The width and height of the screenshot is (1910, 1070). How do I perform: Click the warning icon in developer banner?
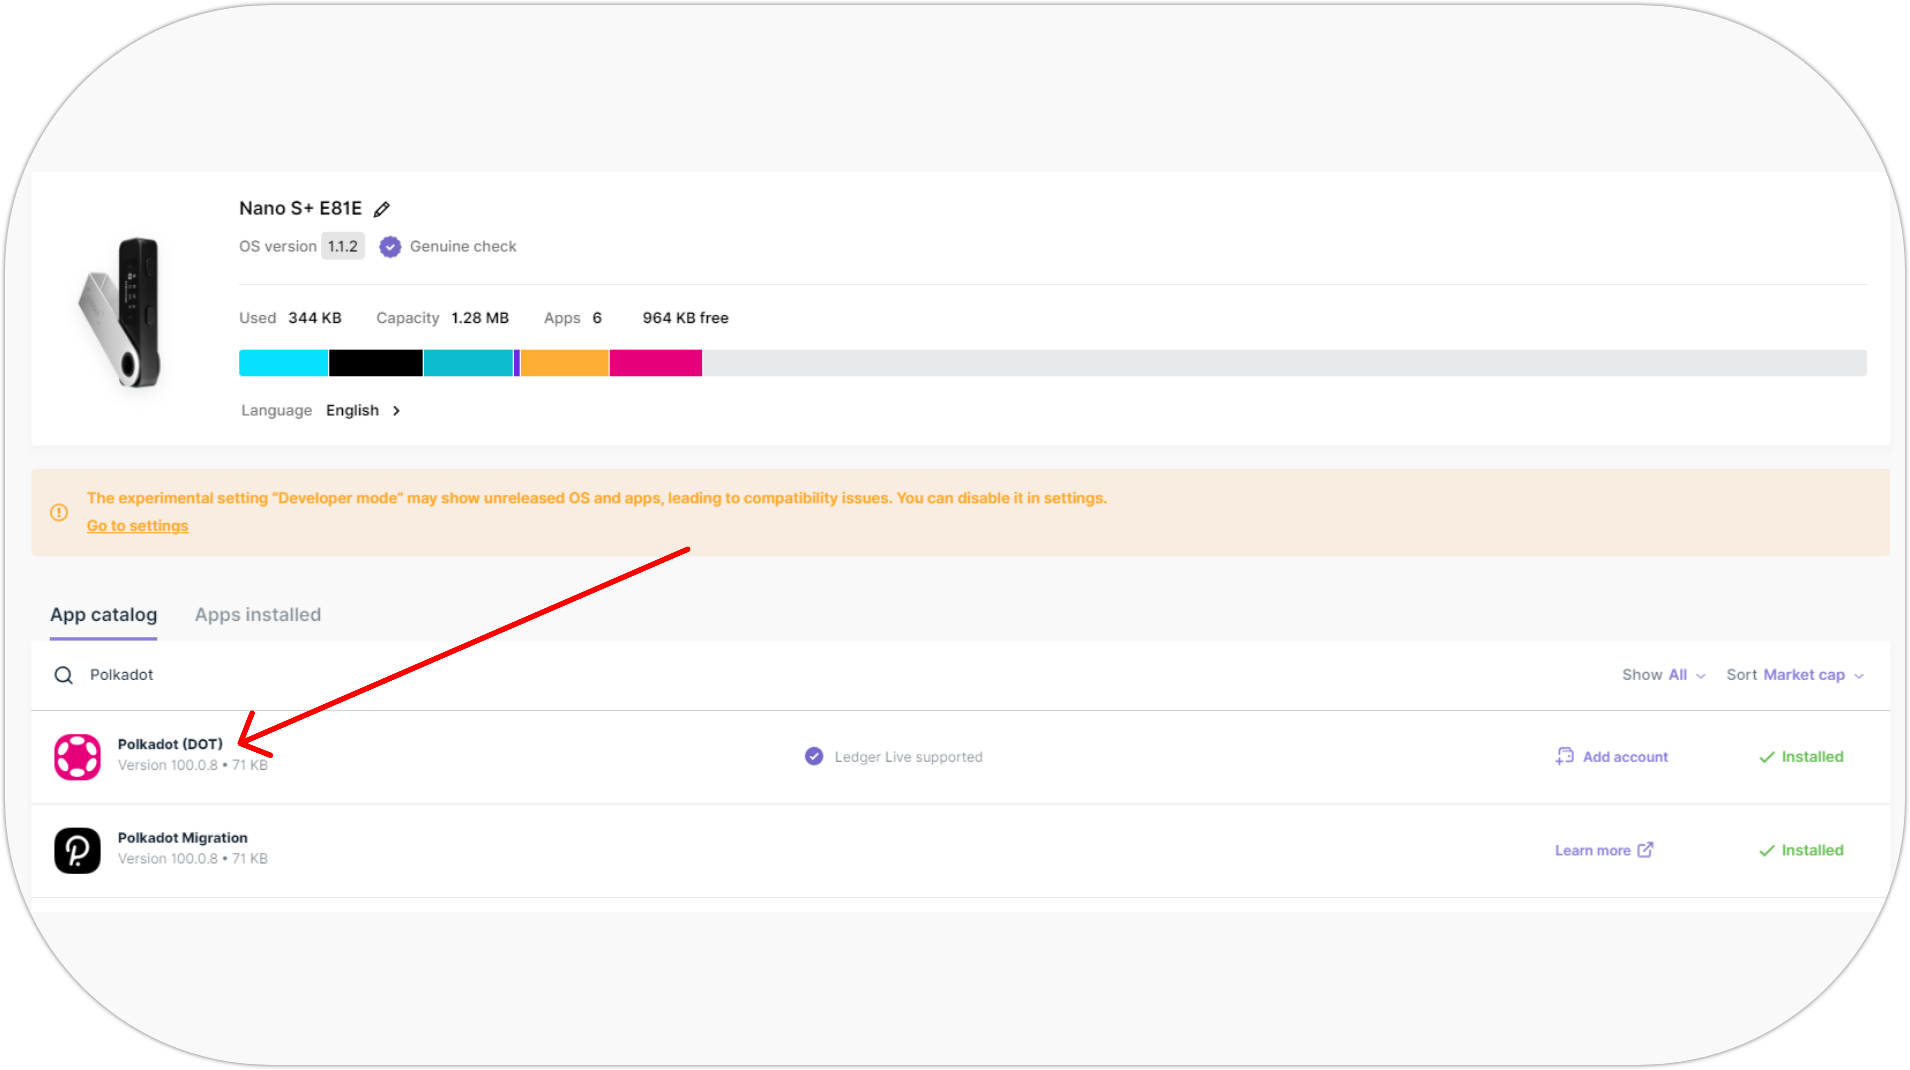tap(59, 512)
